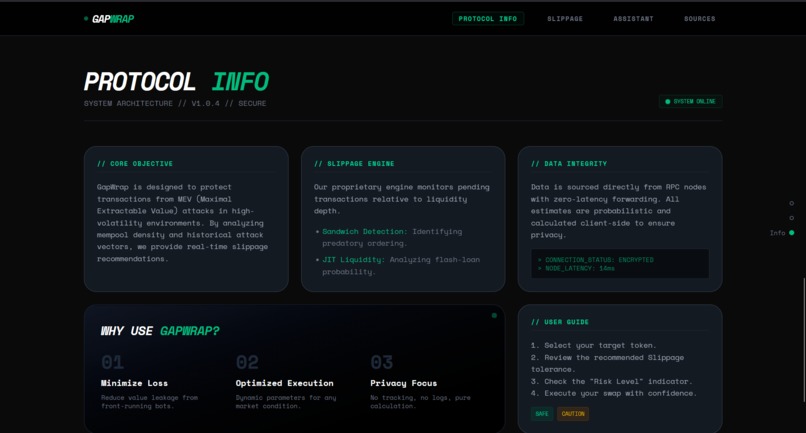This screenshot has width=806, height=433.
Task: Switch to the Slippage tab
Action: tap(565, 19)
